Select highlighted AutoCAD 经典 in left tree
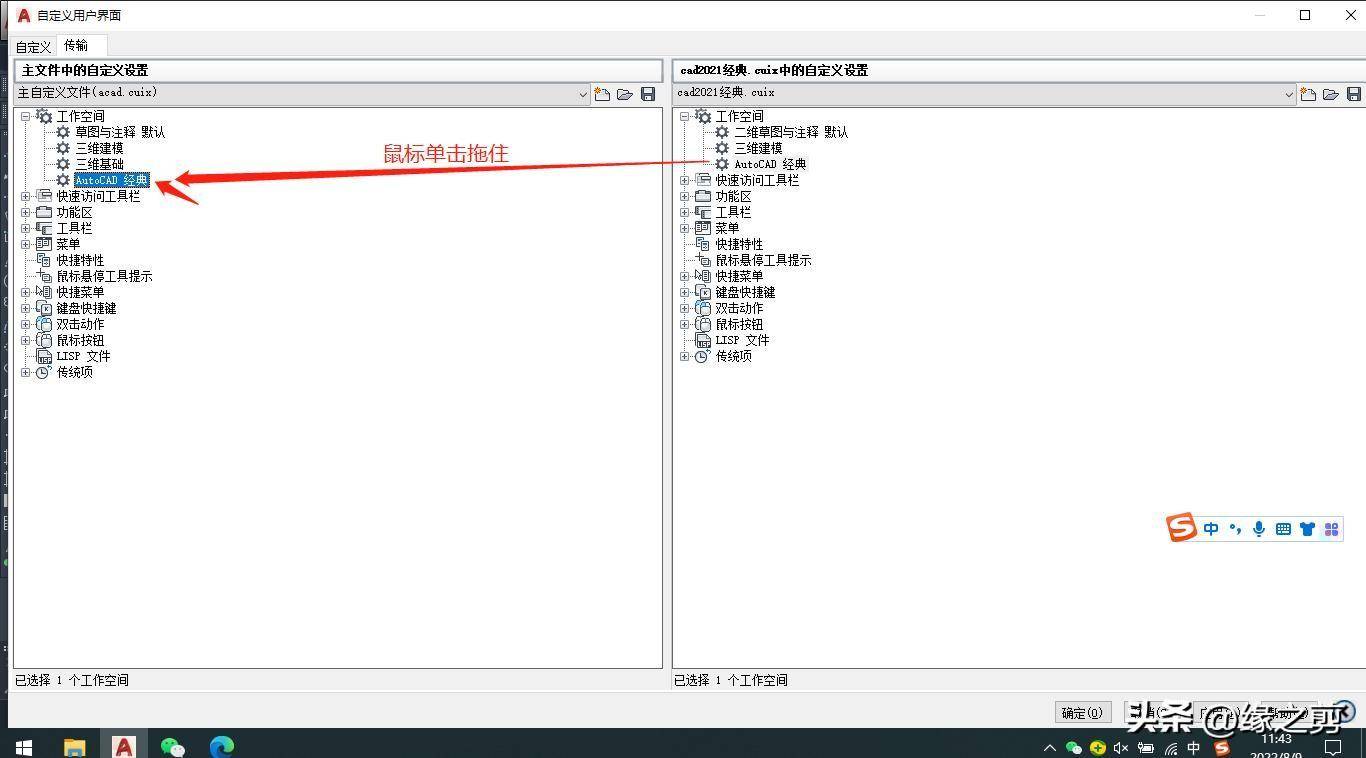Image resolution: width=1366 pixels, height=758 pixels. [x=112, y=180]
